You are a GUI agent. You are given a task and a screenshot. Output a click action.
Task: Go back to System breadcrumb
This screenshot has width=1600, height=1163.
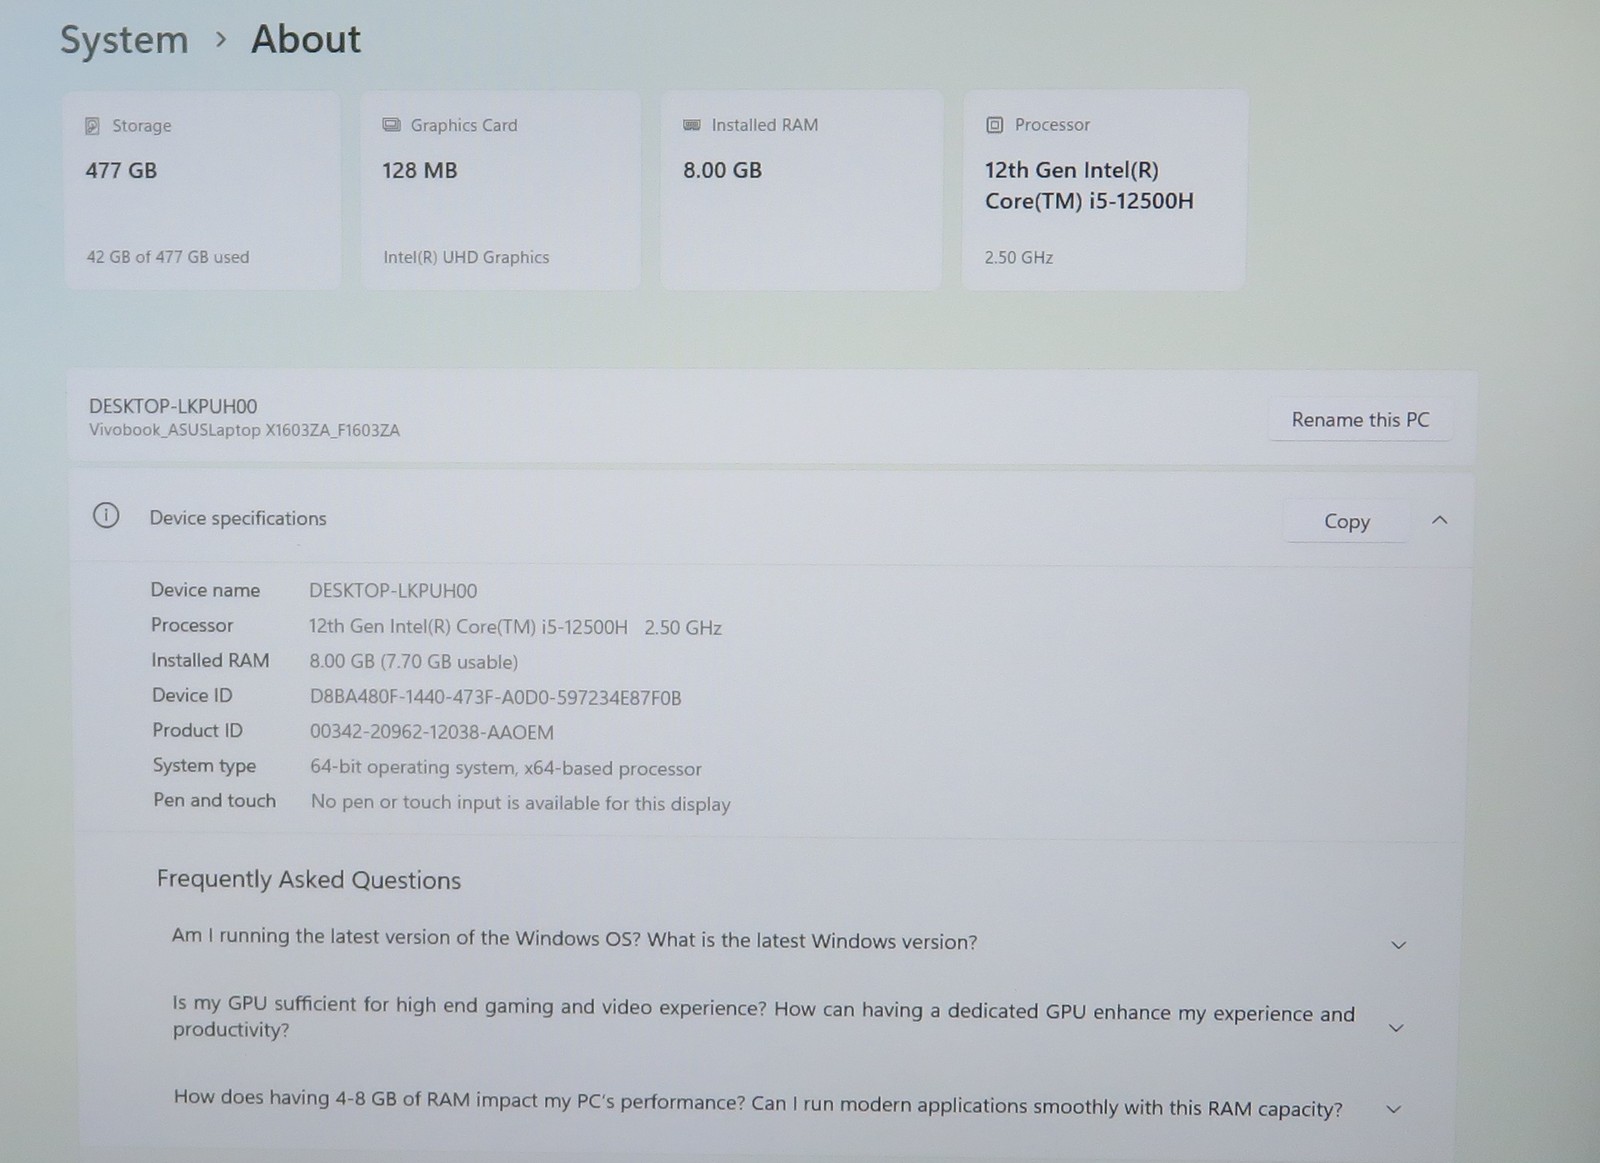click(x=124, y=40)
